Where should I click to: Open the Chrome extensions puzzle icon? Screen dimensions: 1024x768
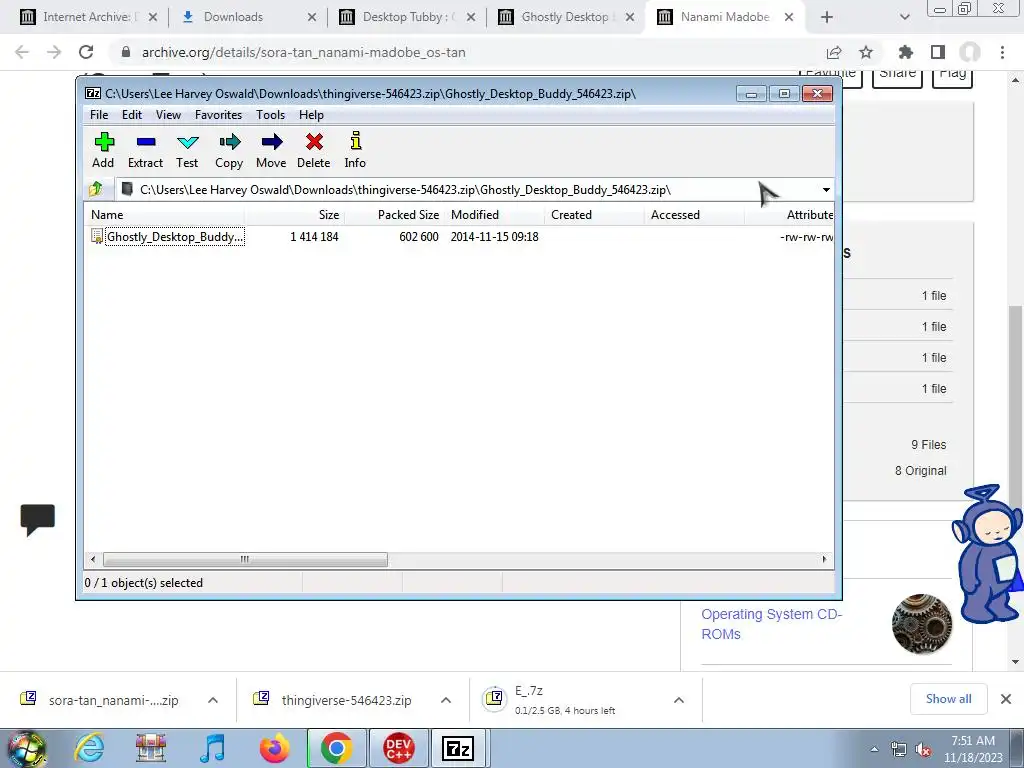point(905,52)
